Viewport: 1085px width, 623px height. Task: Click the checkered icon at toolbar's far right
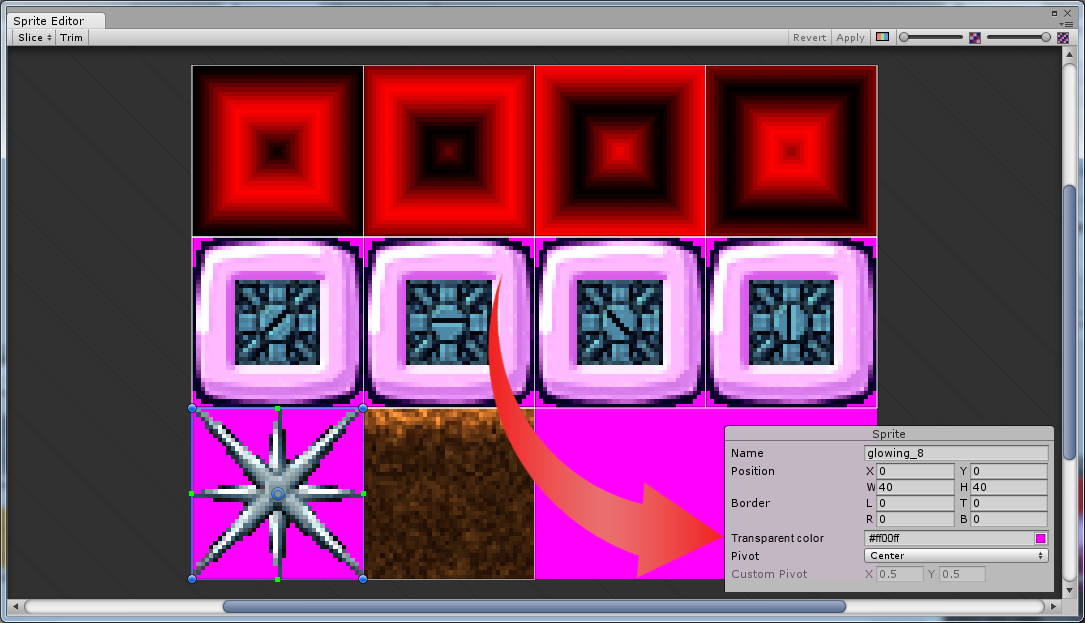1062,36
